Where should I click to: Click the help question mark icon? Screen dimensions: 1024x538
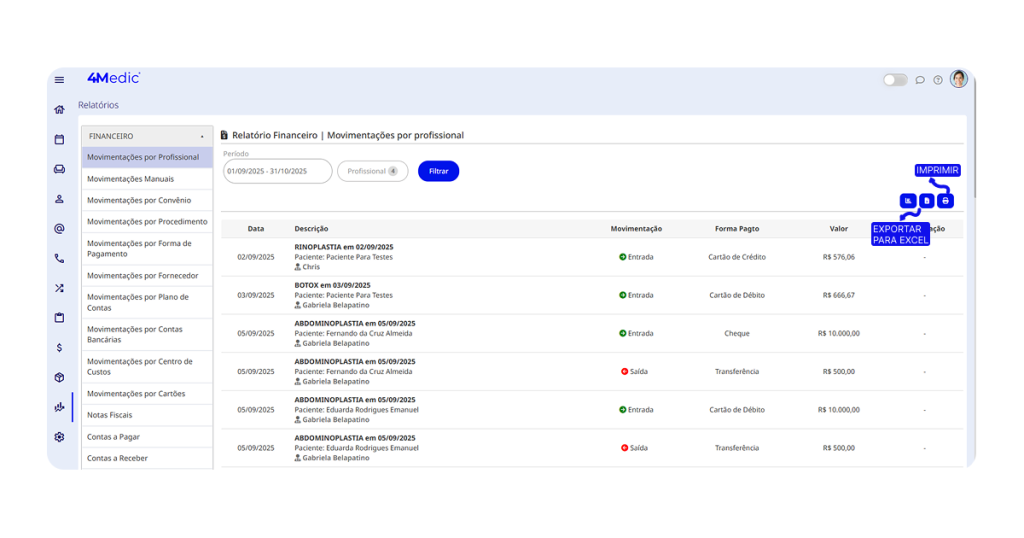point(938,80)
